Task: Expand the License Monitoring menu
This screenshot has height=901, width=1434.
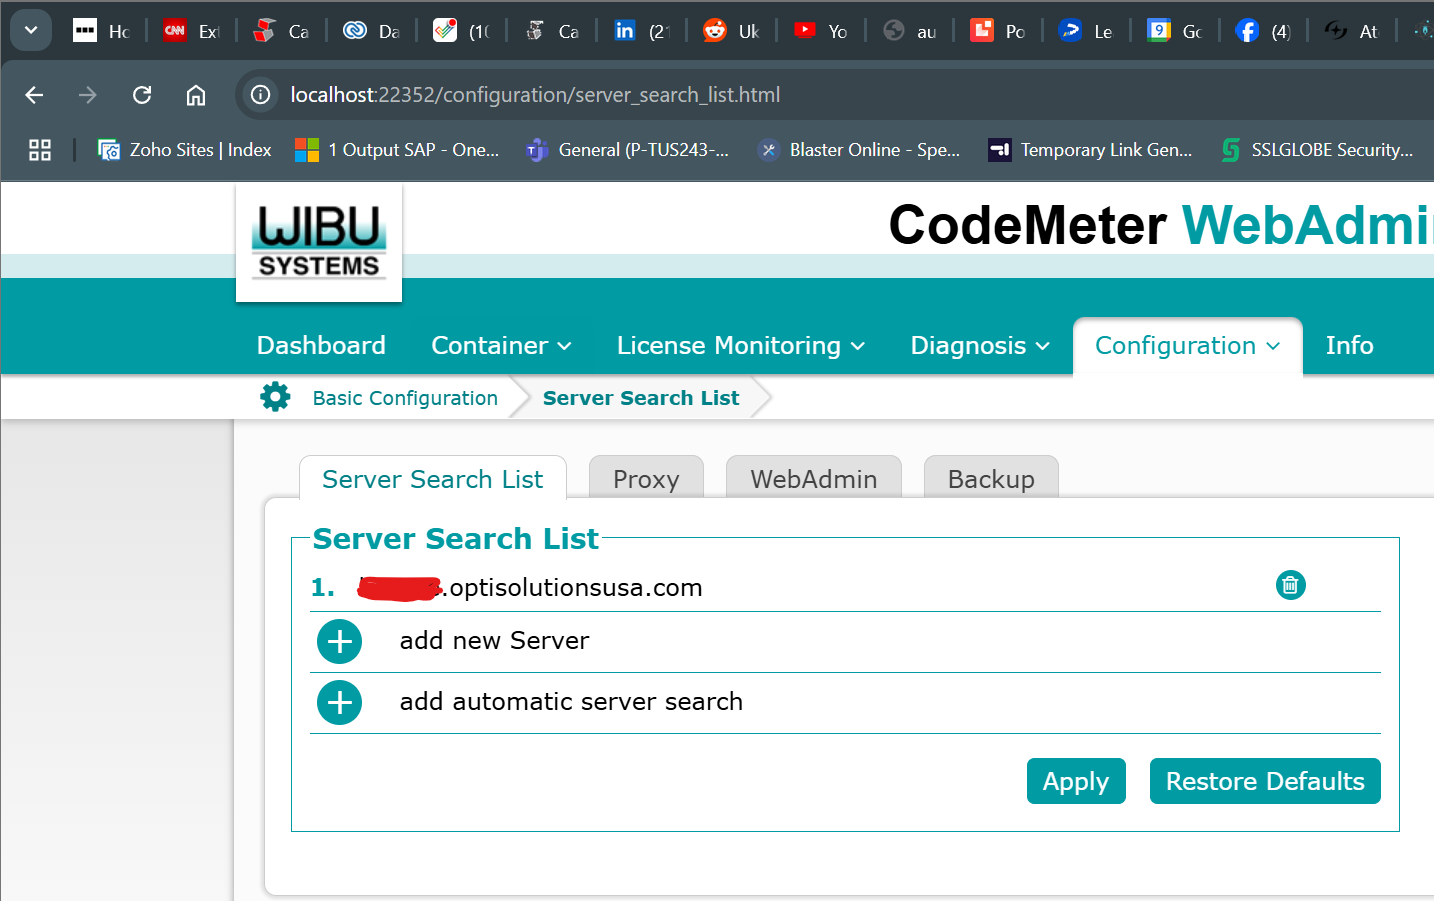Action: 740,345
